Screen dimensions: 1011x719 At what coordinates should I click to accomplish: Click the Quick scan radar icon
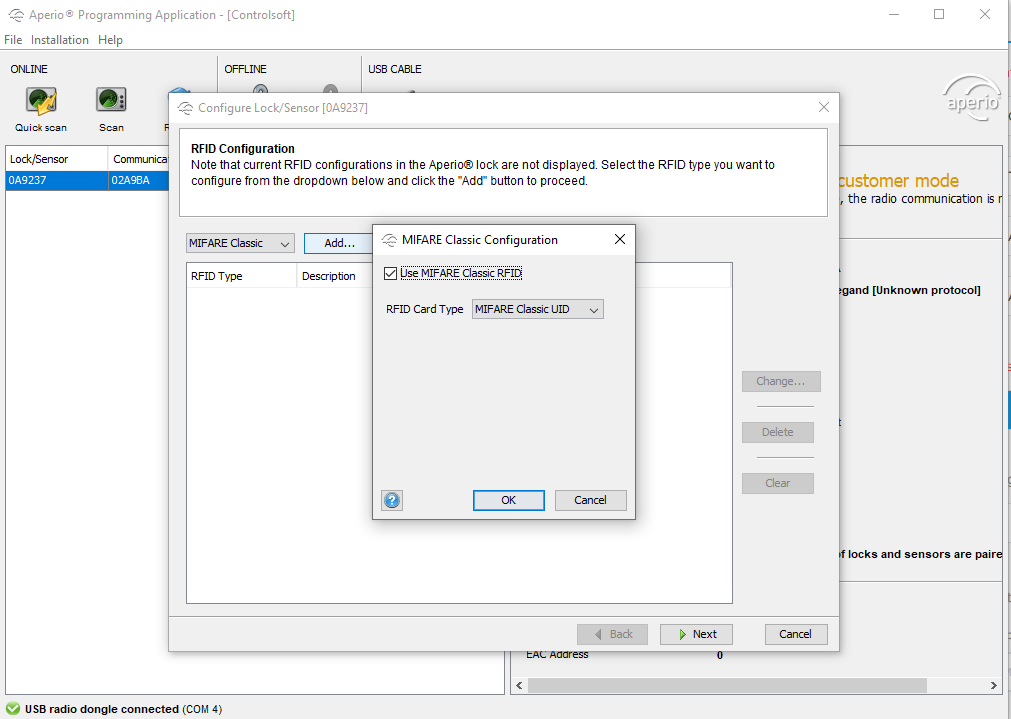click(x=41, y=100)
